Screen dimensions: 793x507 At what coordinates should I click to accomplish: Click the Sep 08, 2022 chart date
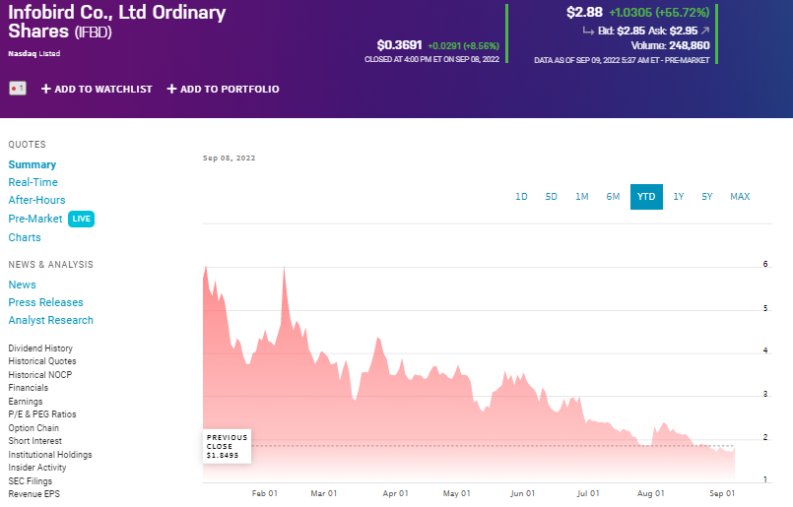coord(229,158)
